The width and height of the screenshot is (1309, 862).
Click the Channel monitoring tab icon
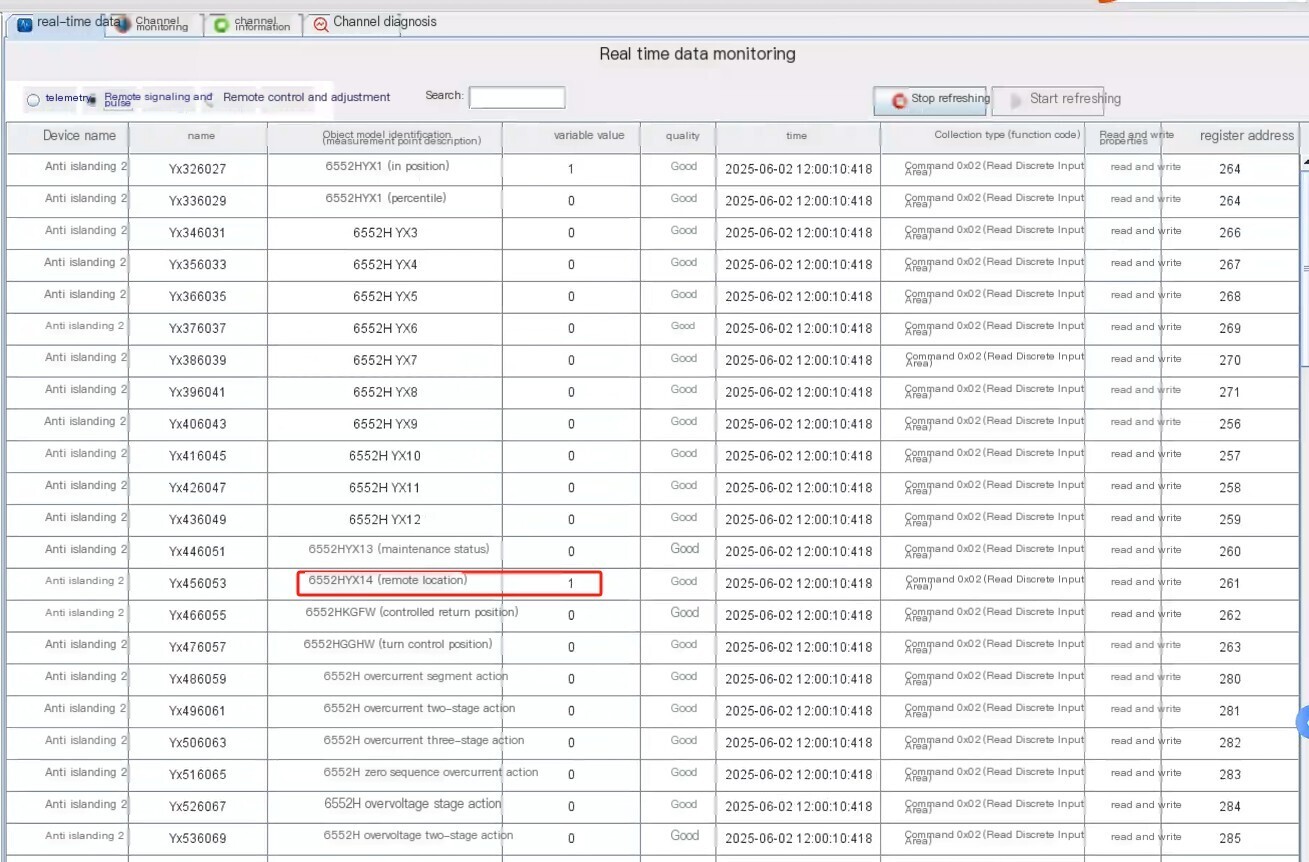[x=122, y=25]
